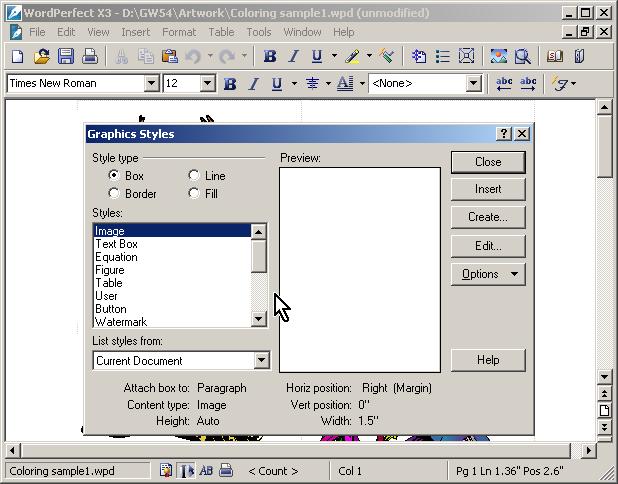
Task: Click the Cut scissors icon
Action: [x=121, y=56]
